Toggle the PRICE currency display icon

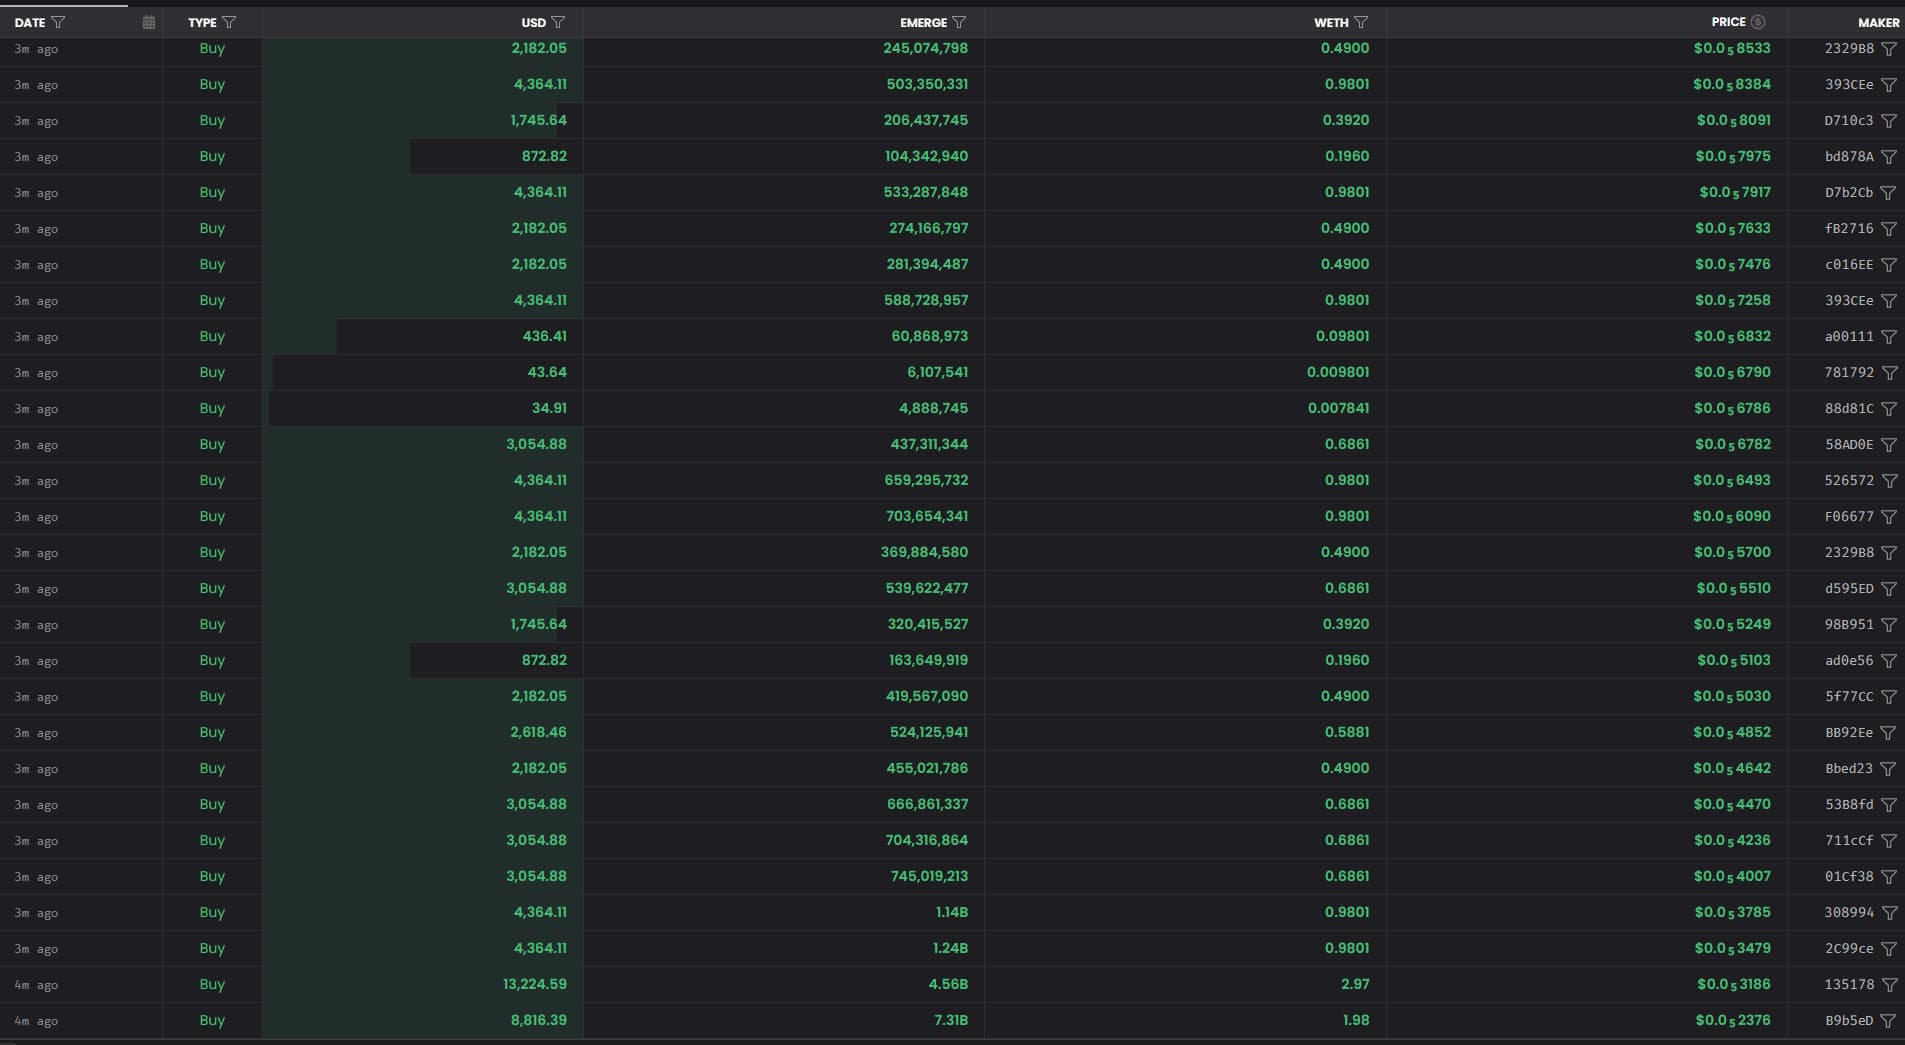coord(1758,22)
